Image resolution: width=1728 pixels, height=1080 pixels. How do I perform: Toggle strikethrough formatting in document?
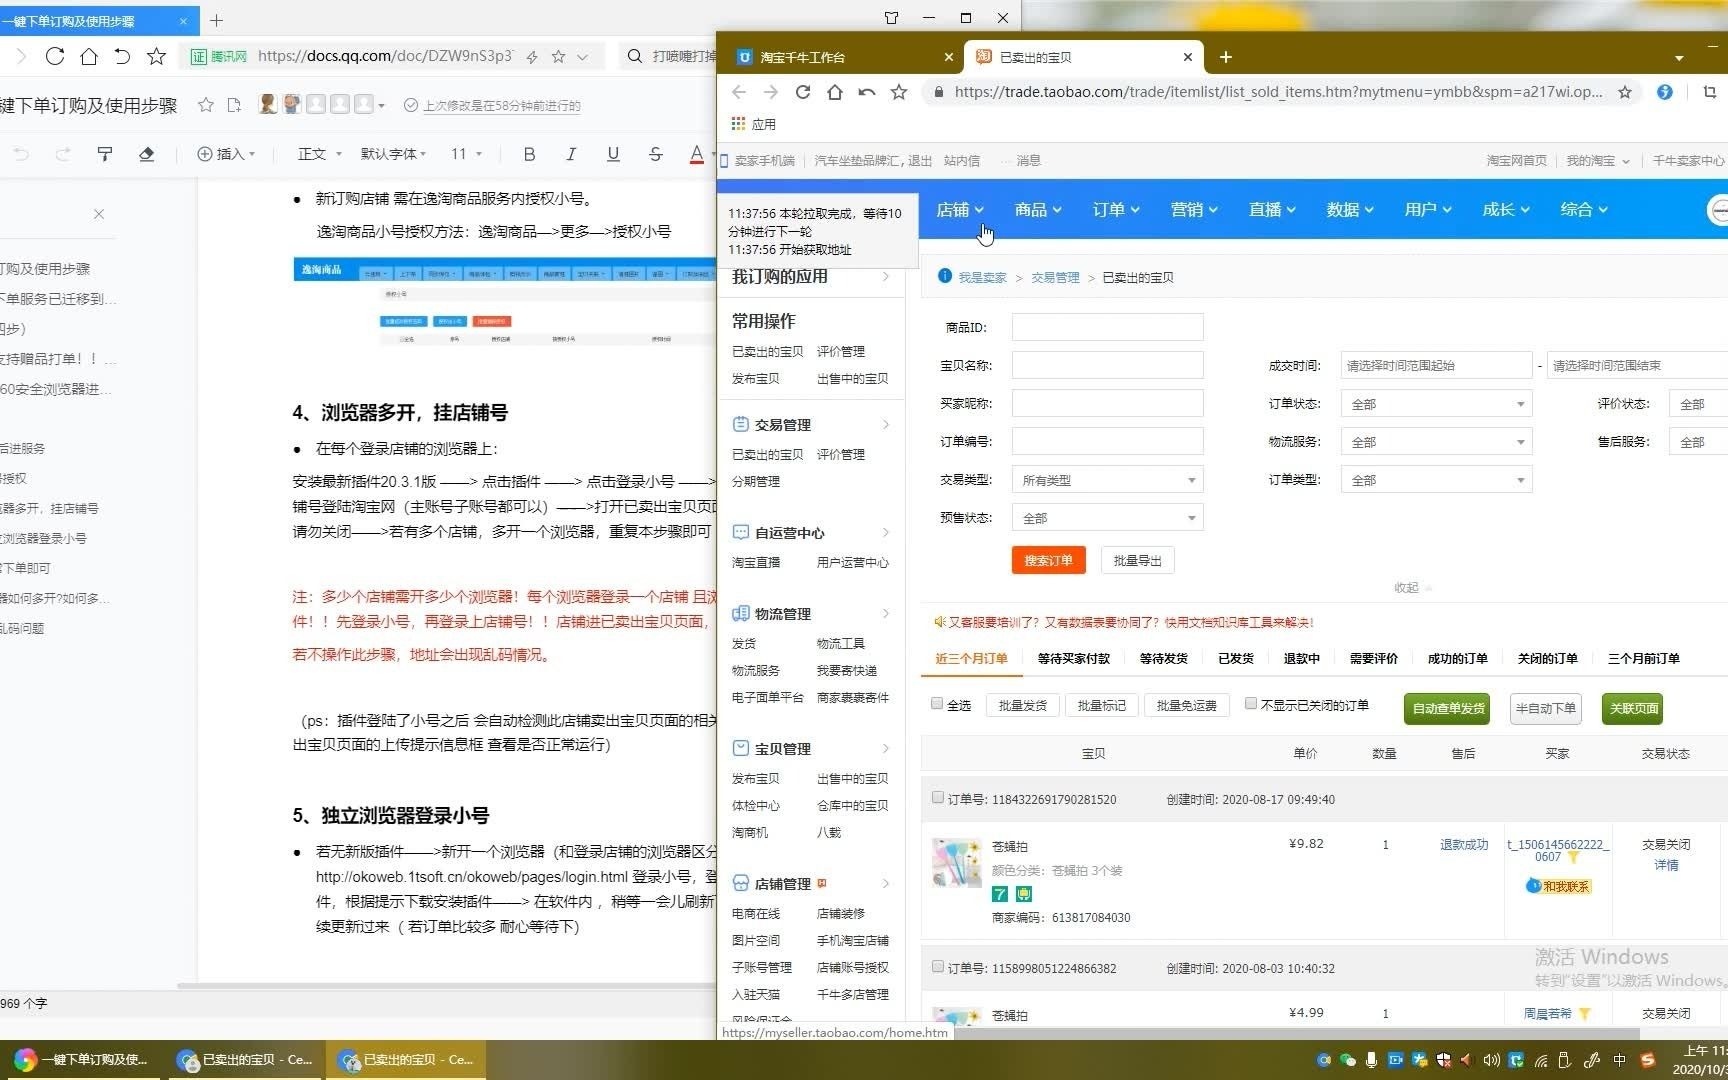tap(655, 154)
